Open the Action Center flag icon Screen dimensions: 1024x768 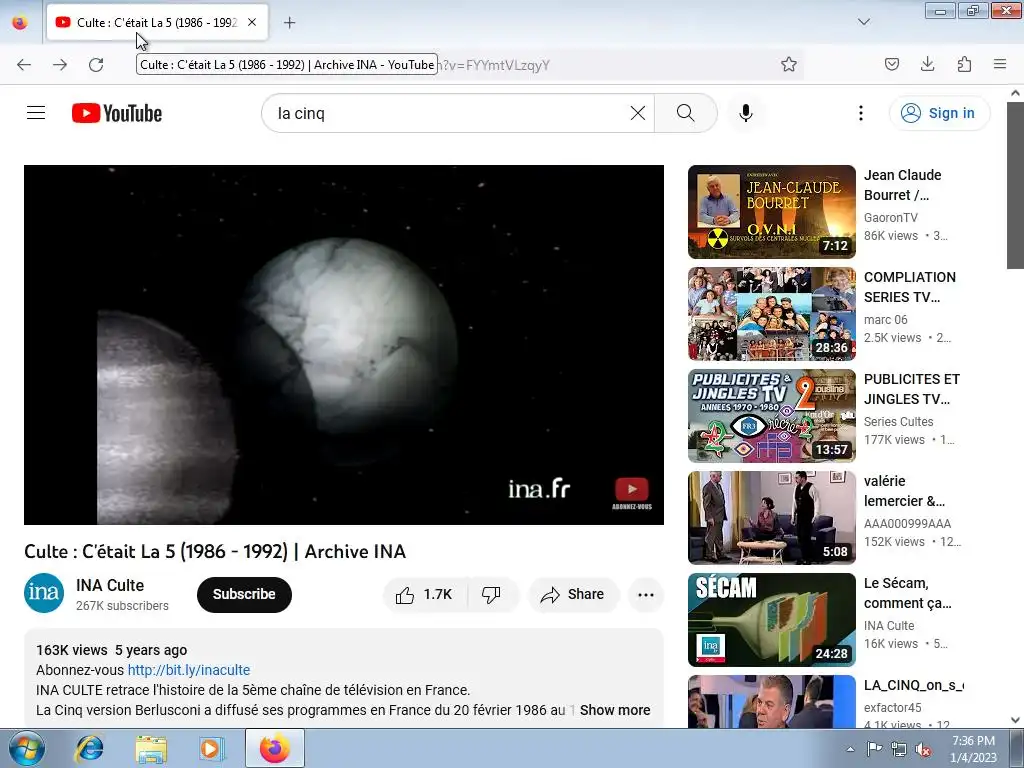tap(874, 749)
